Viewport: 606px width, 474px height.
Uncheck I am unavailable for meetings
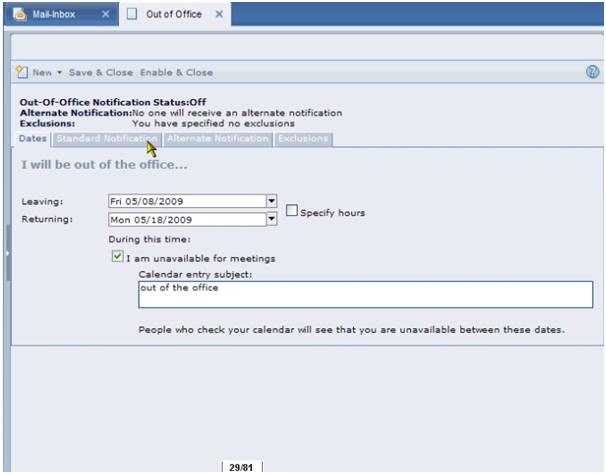tap(117, 256)
